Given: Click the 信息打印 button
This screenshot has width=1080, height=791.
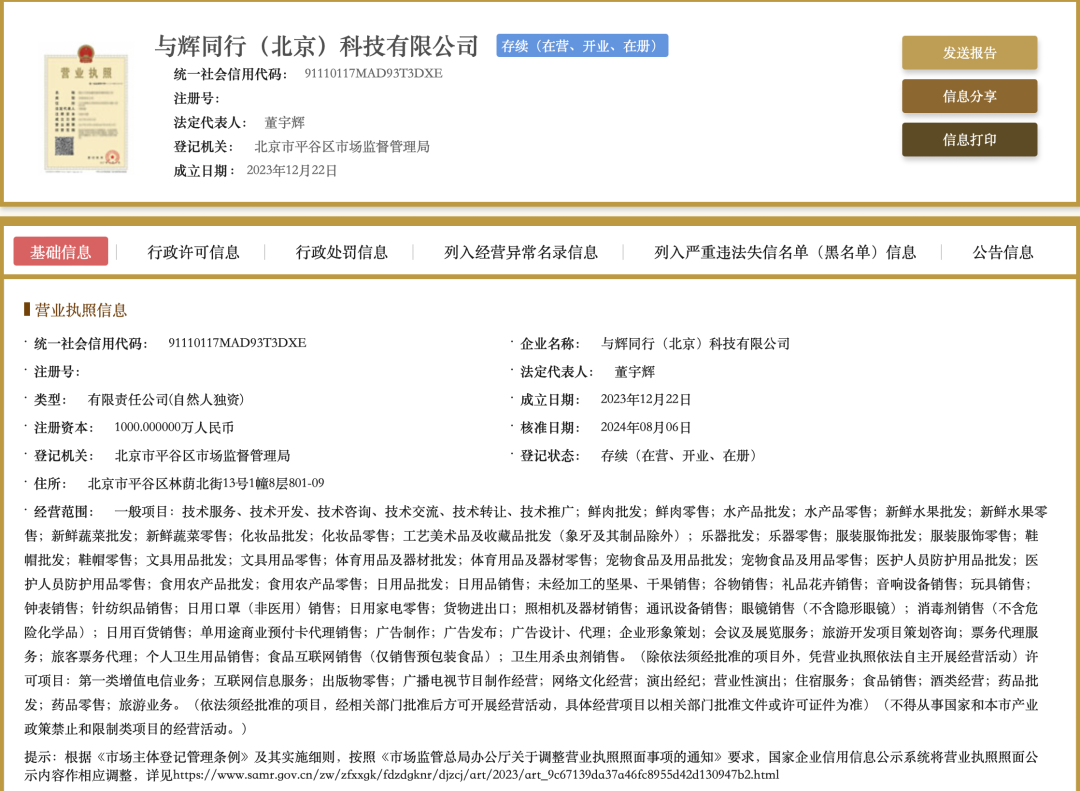Looking at the screenshot, I should pos(969,140).
